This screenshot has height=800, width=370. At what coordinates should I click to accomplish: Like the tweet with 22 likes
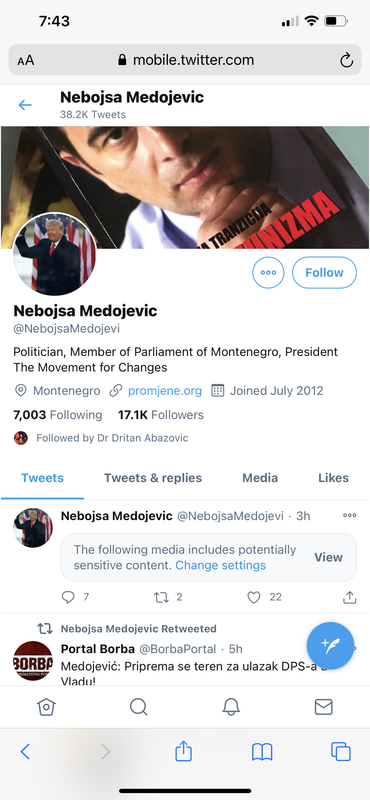[254, 597]
